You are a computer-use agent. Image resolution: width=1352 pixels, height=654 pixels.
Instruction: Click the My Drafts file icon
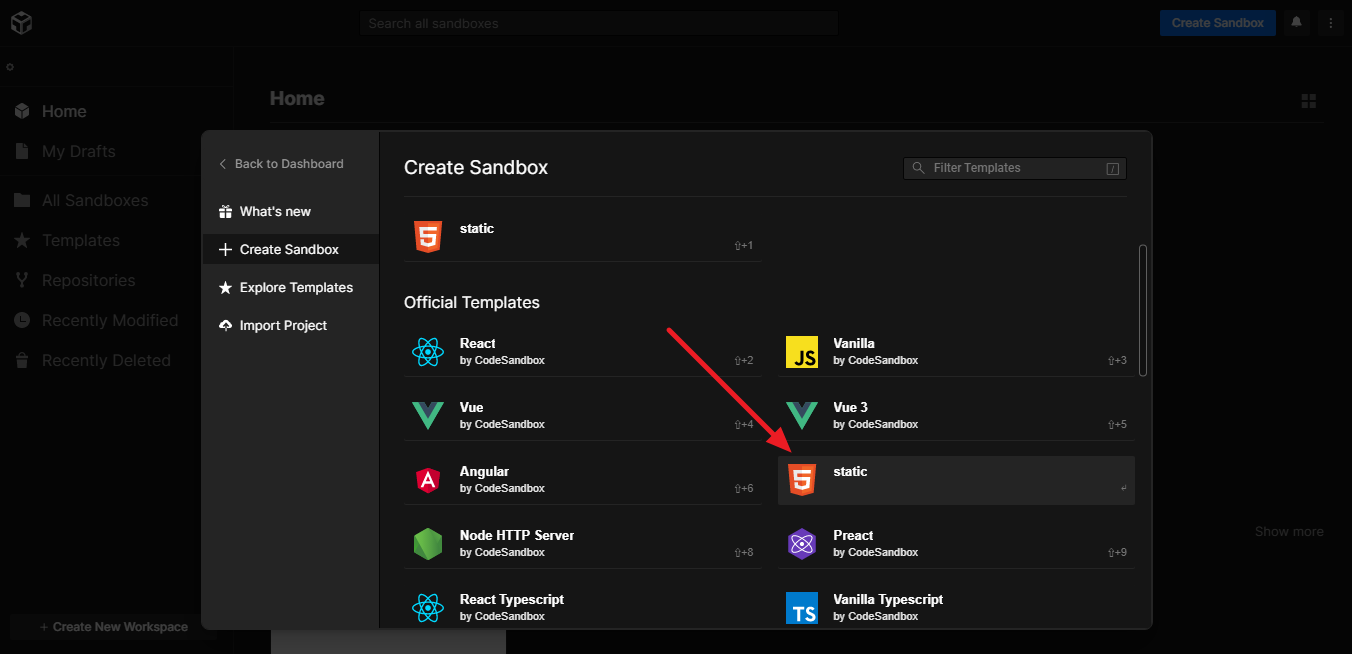pos(22,151)
